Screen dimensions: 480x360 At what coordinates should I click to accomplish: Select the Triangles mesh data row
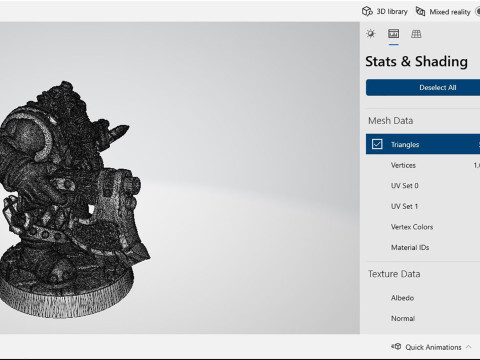(423, 144)
